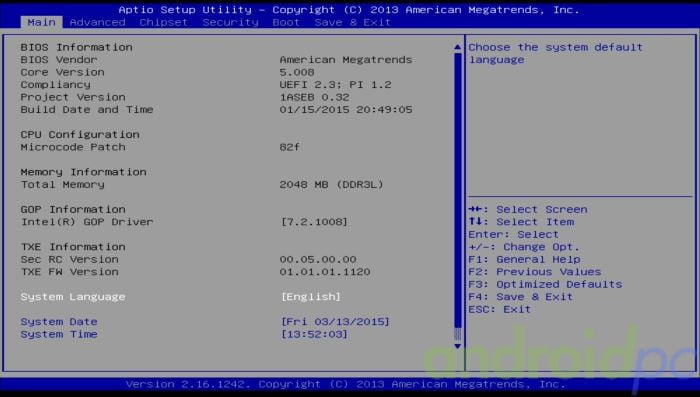Click the system default language help text
This screenshot has width=700, height=397.
tap(556, 54)
